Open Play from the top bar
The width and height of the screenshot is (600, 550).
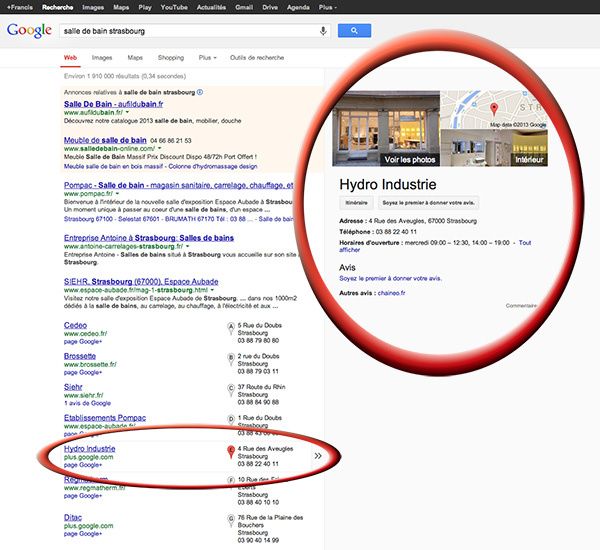145,7
